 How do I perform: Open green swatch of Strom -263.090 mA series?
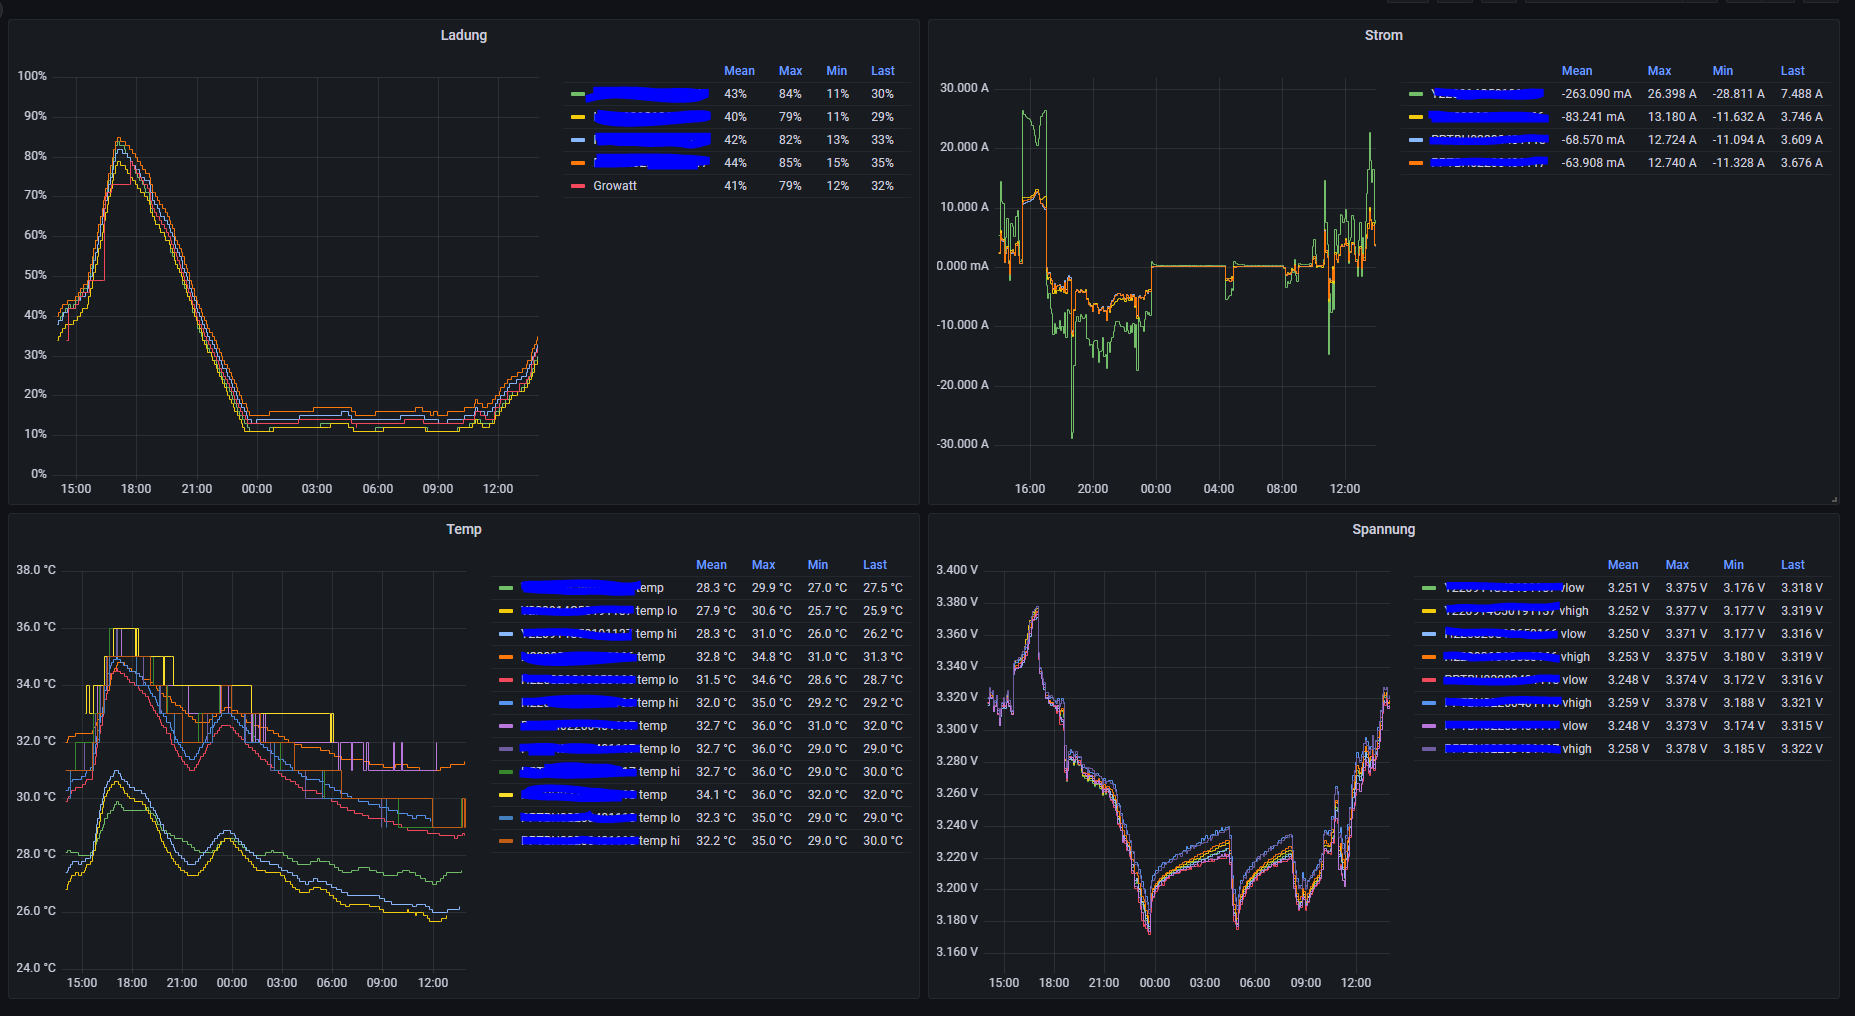click(x=1415, y=94)
